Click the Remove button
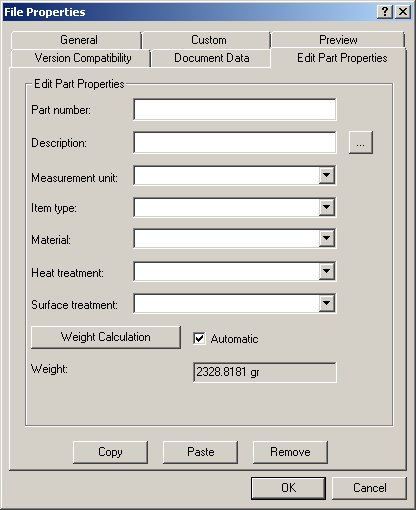This screenshot has width=416, height=510. (290, 452)
